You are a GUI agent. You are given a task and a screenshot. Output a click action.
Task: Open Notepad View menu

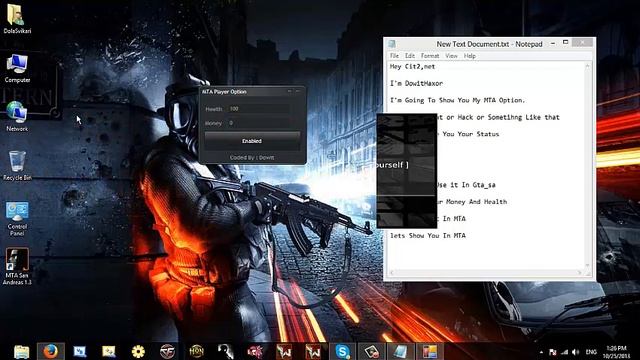[x=451, y=56]
